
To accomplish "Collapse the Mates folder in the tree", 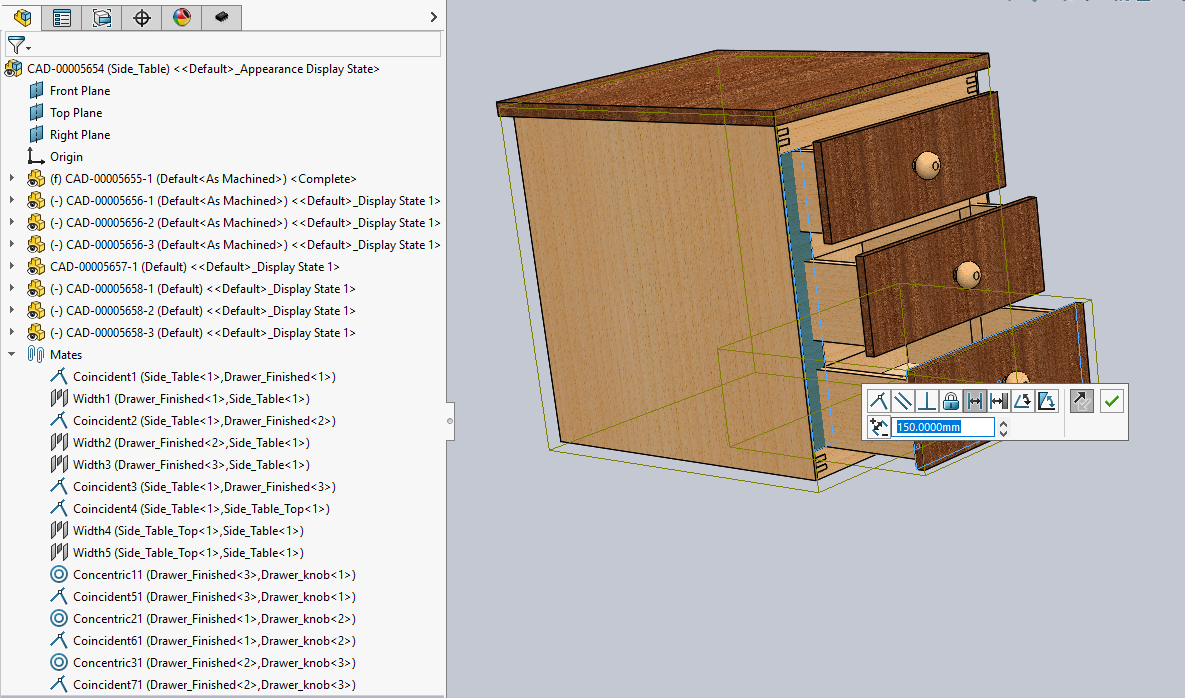I will [12, 355].
